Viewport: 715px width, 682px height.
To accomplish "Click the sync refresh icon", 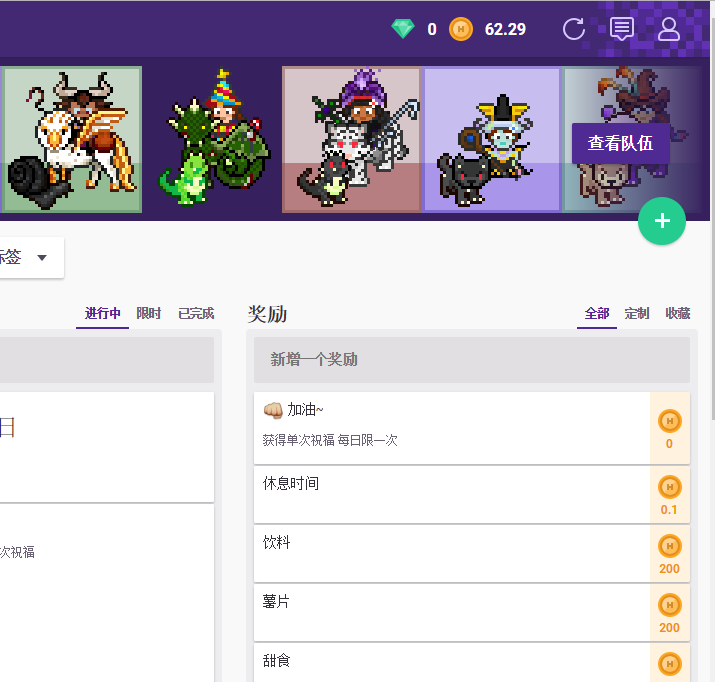I will pyautogui.click(x=574, y=29).
